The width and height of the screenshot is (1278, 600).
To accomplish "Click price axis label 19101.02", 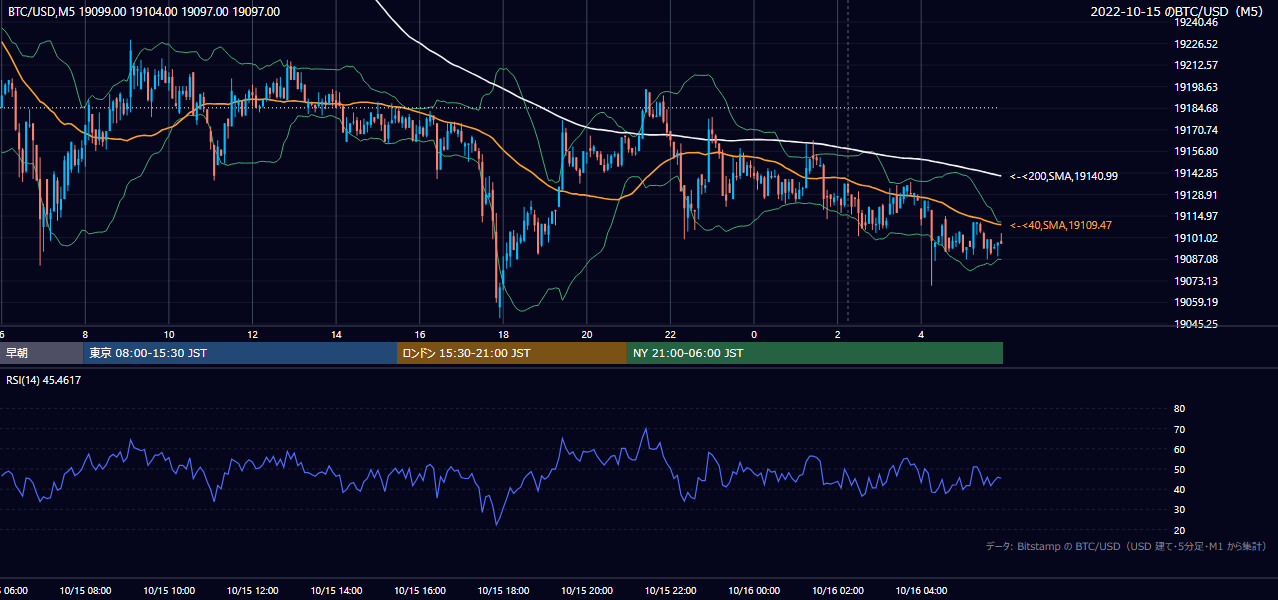I will [1196, 238].
